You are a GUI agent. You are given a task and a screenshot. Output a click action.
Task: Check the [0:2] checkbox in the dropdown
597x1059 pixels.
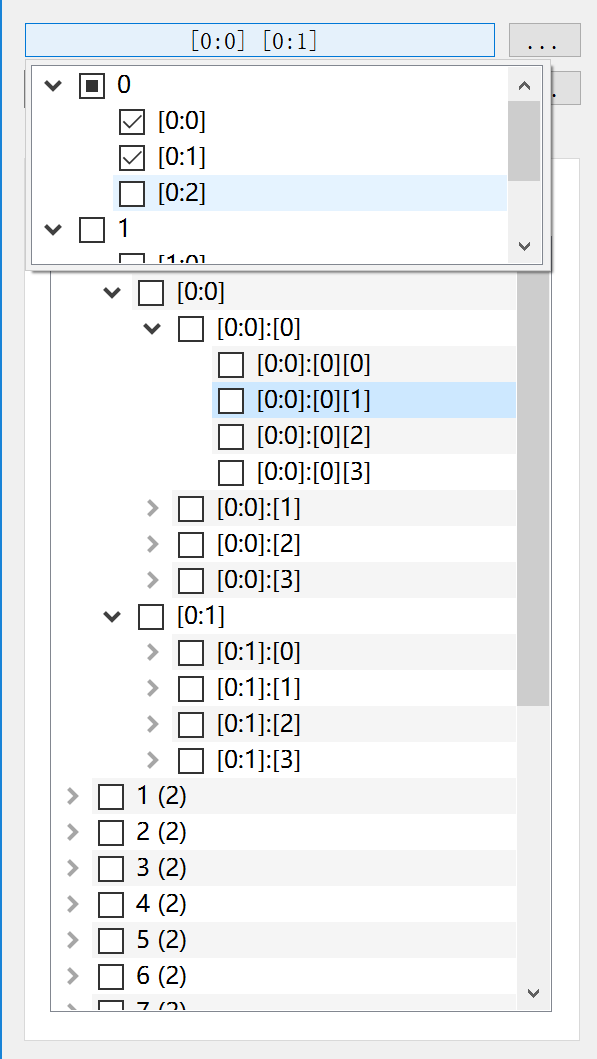pos(131,193)
